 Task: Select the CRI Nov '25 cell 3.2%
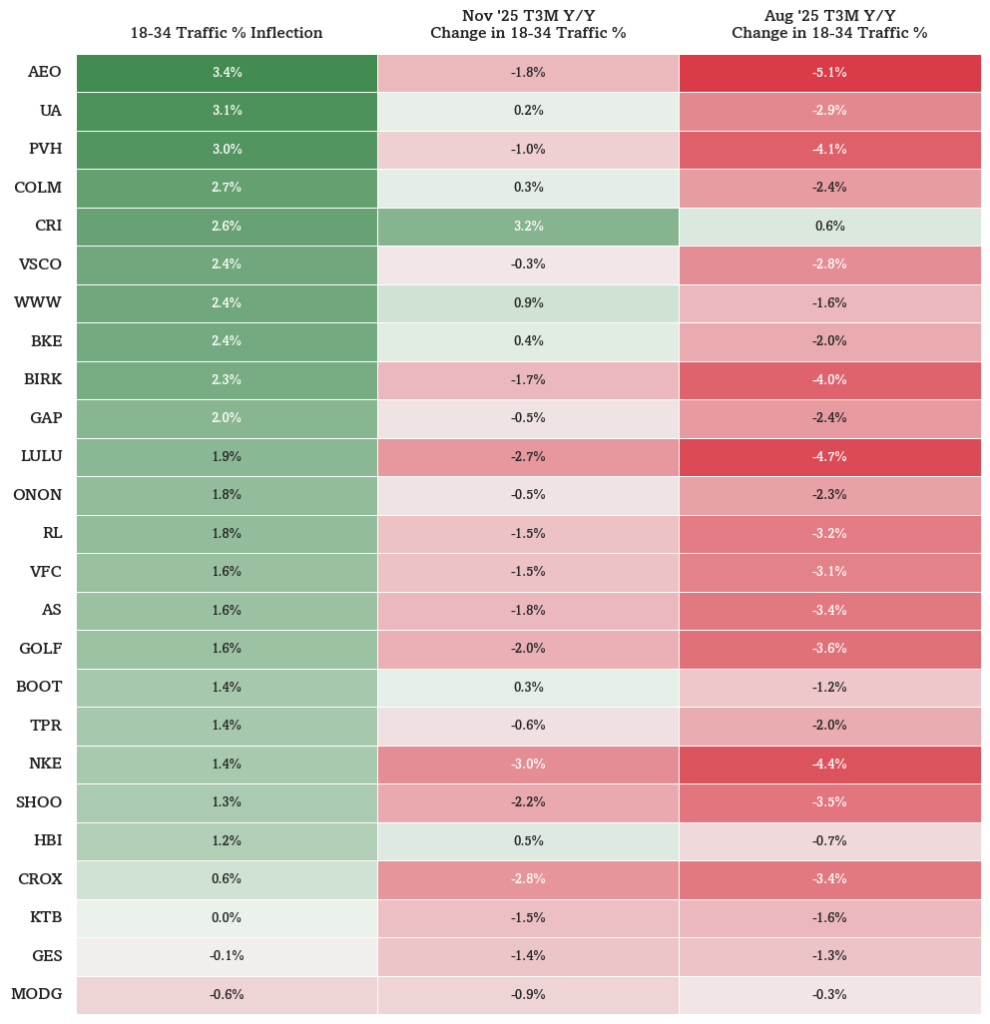(528, 226)
